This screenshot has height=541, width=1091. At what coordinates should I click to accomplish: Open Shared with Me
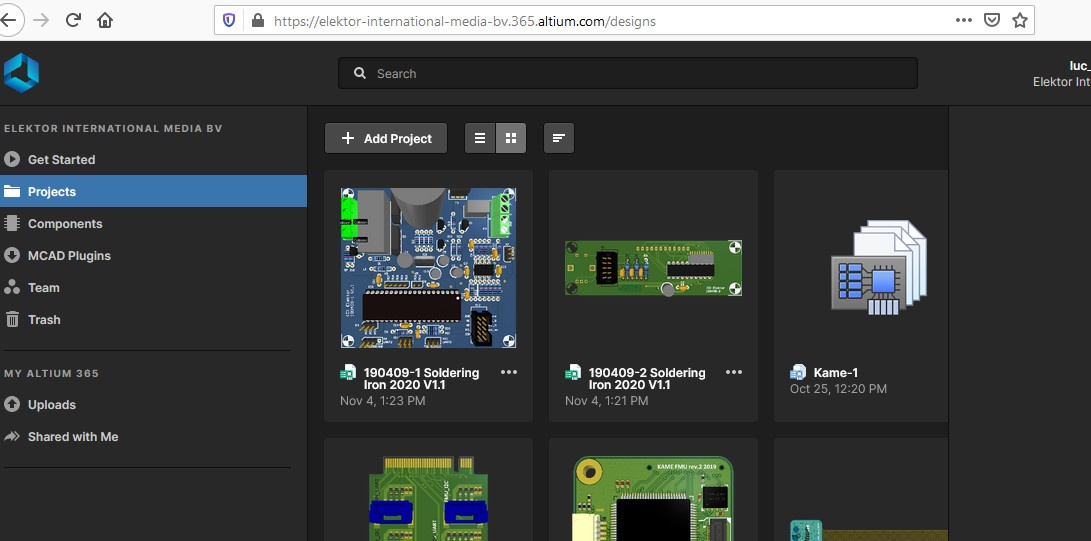click(x=153, y=437)
